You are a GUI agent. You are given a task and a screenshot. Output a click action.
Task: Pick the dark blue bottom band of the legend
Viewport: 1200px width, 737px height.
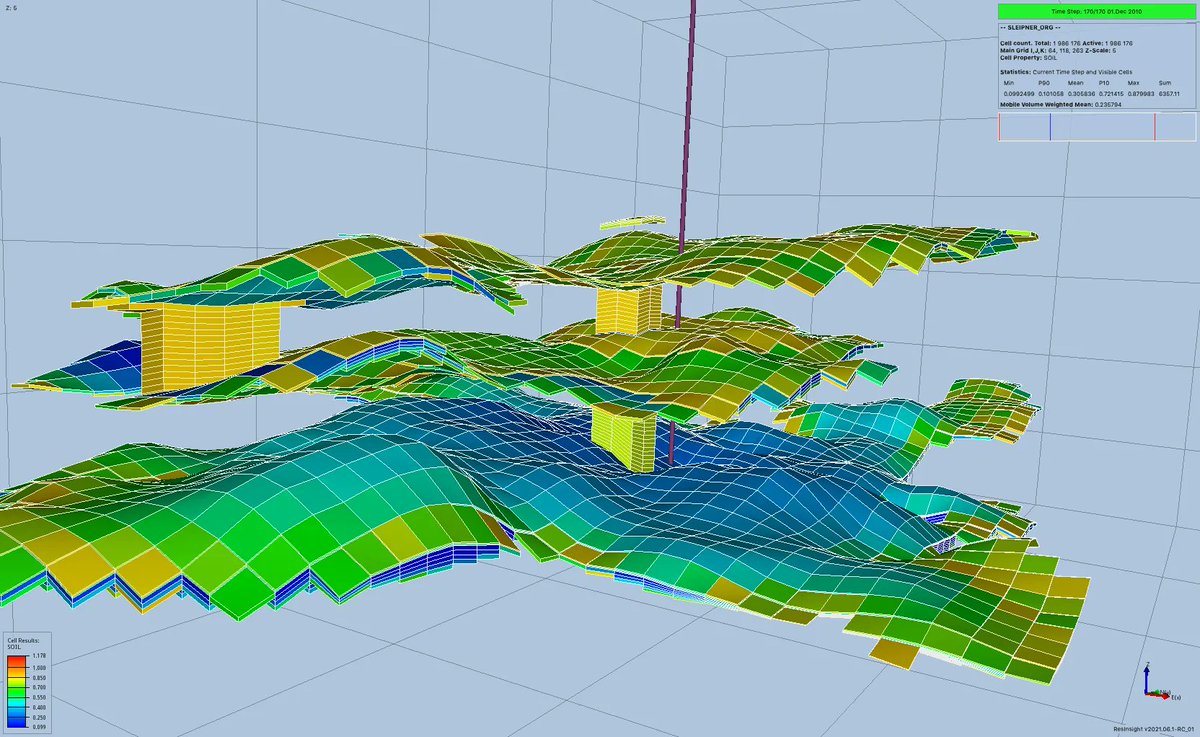point(16,720)
